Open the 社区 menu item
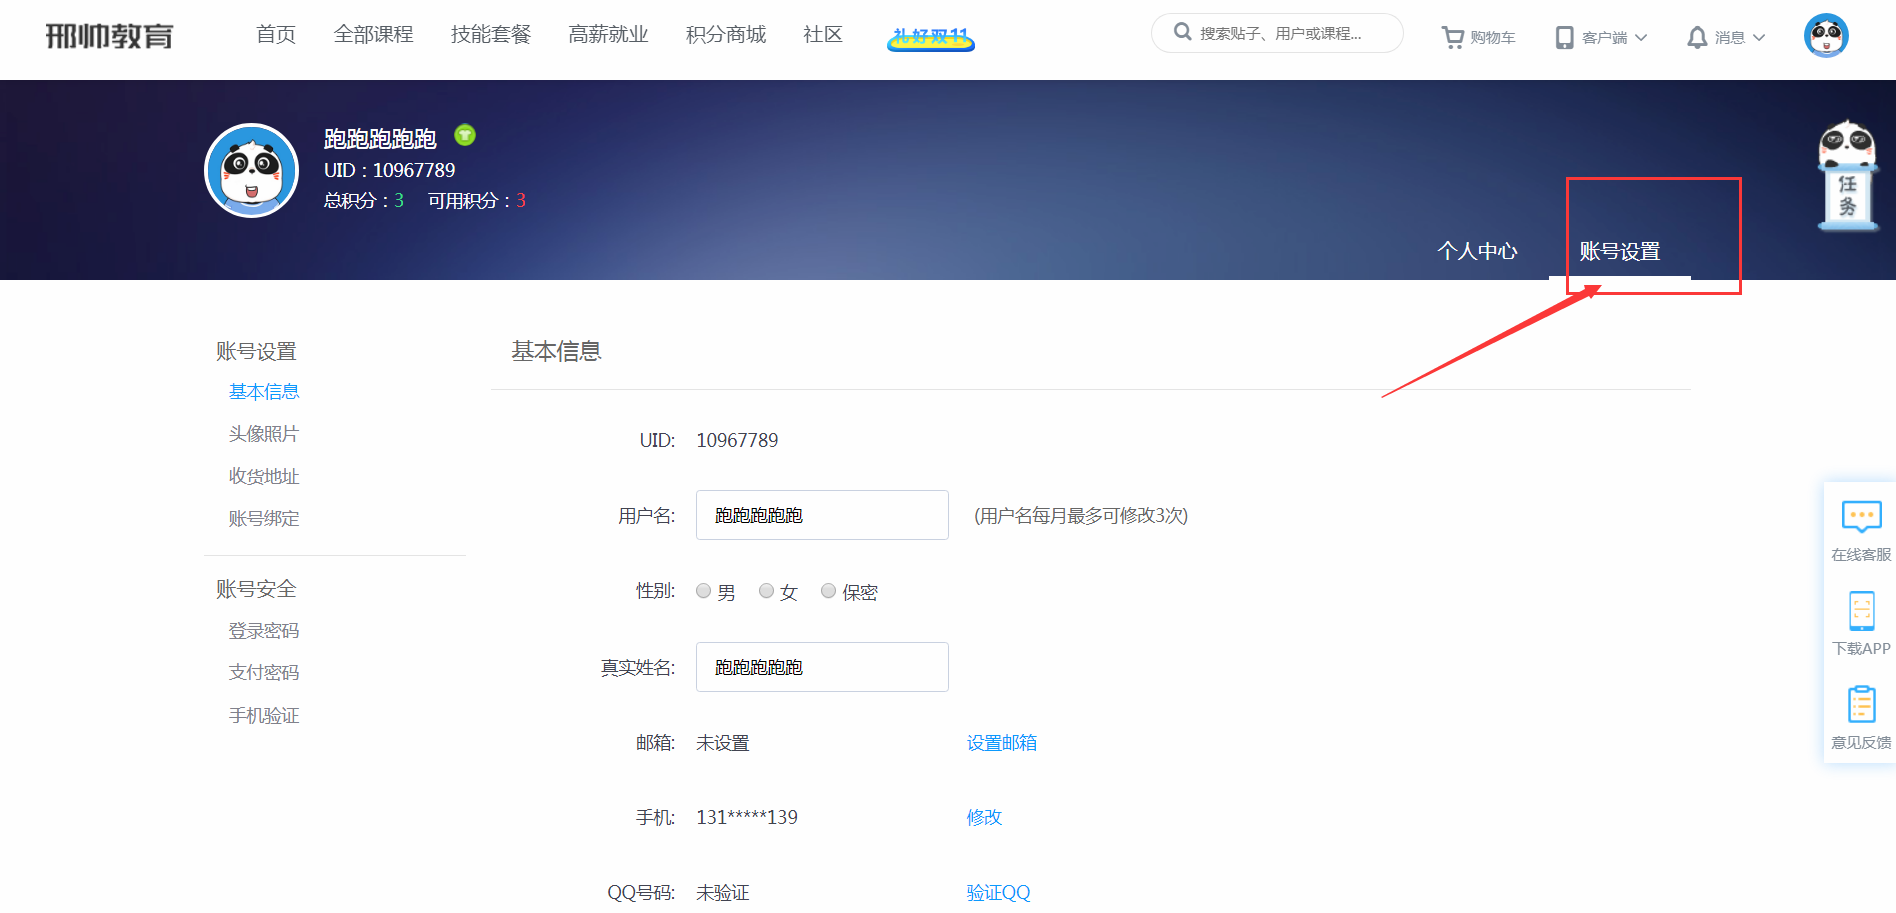 (x=821, y=33)
